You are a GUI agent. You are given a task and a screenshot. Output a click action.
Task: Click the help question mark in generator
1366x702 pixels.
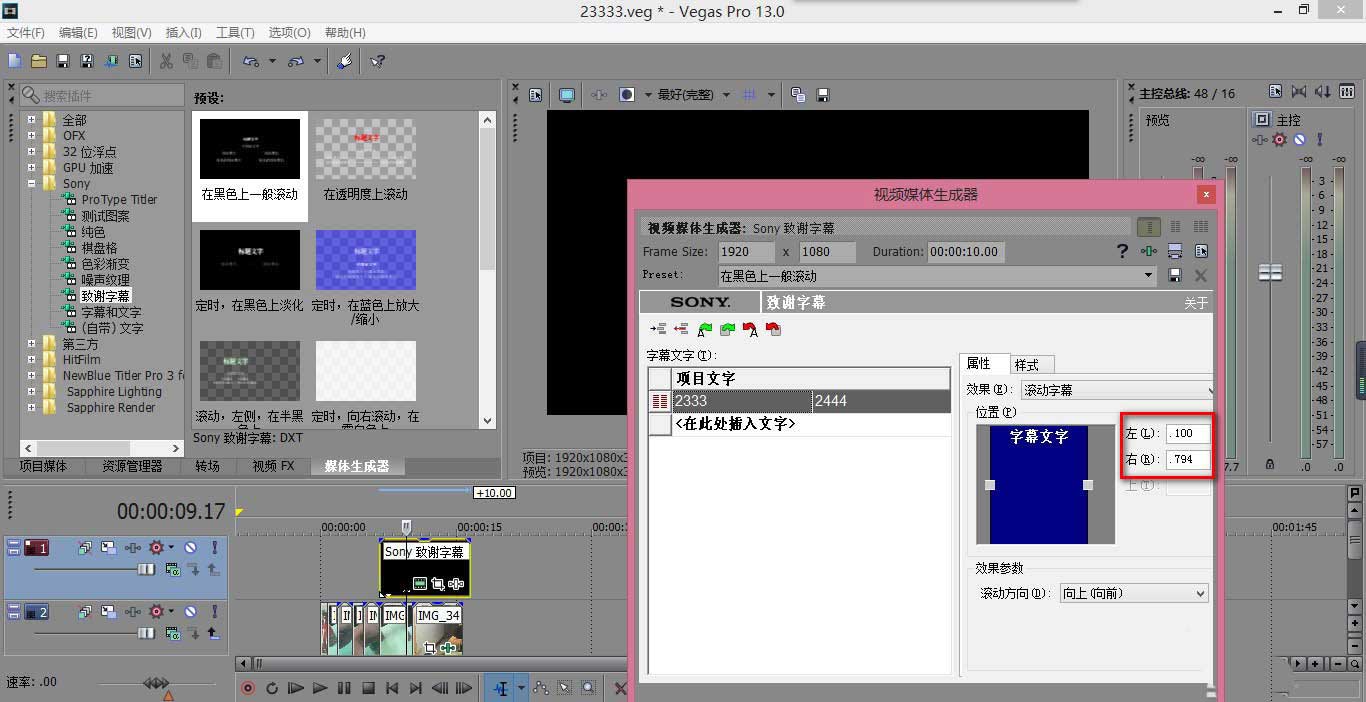click(1122, 251)
